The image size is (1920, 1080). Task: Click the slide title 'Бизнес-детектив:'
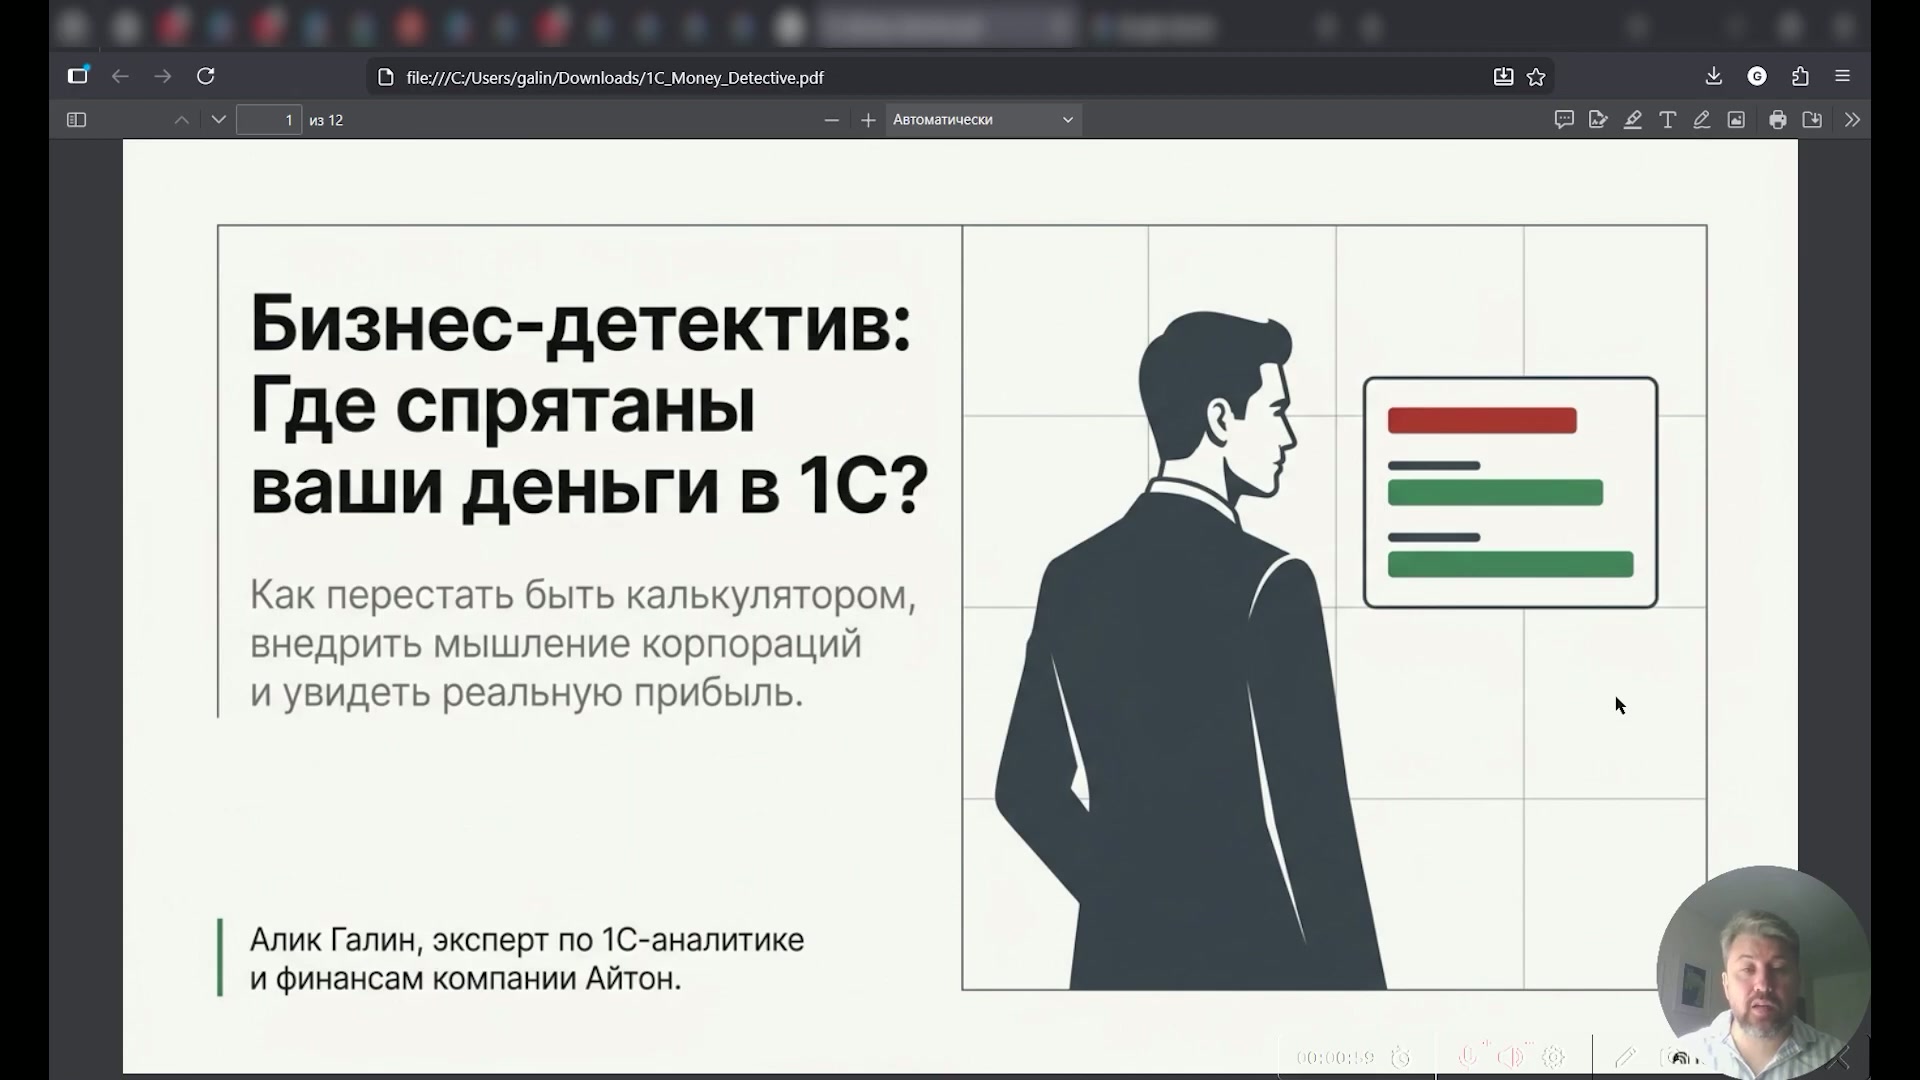[581, 324]
